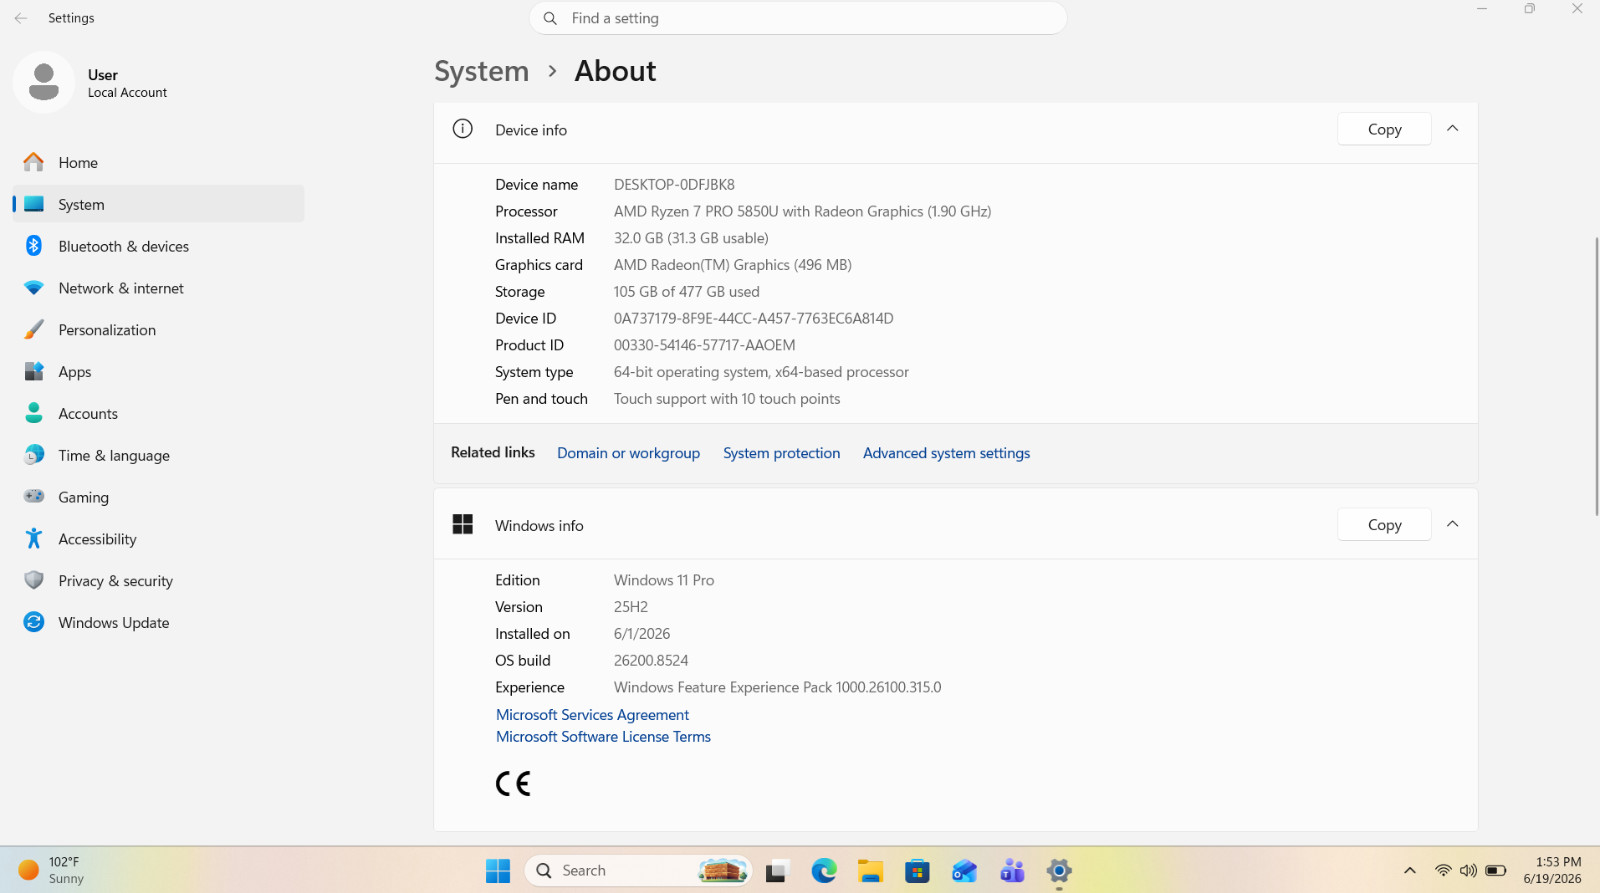This screenshot has width=1600, height=893.
Task: Click the Apps icon in sidebar
Action: (34, 371)
